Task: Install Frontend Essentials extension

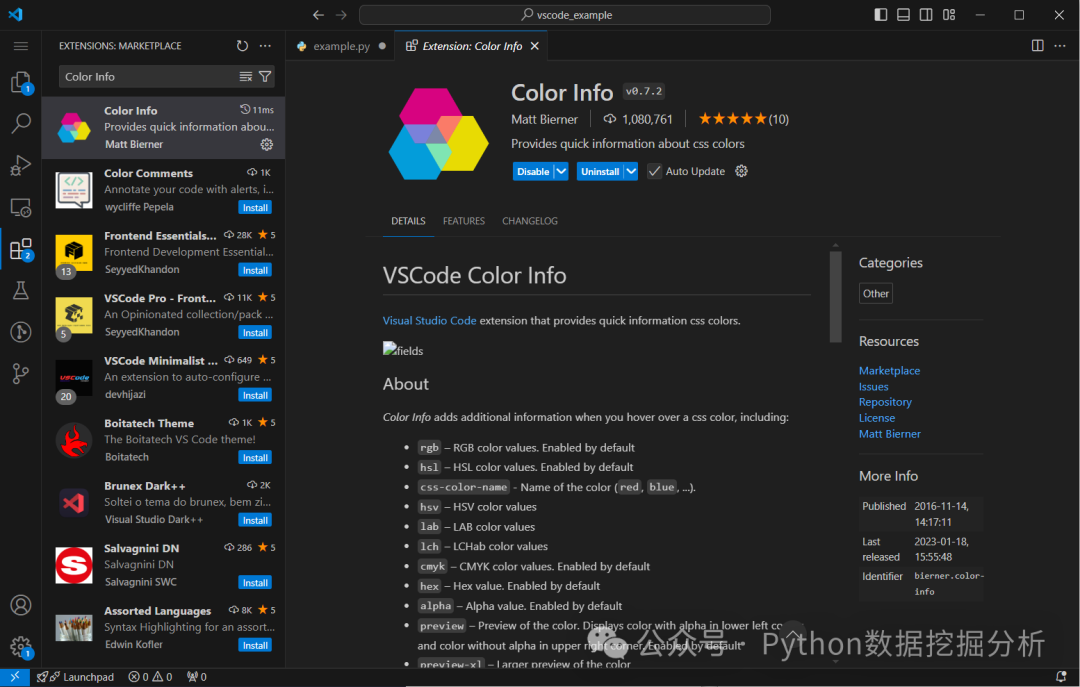Action: click(255, 270)
